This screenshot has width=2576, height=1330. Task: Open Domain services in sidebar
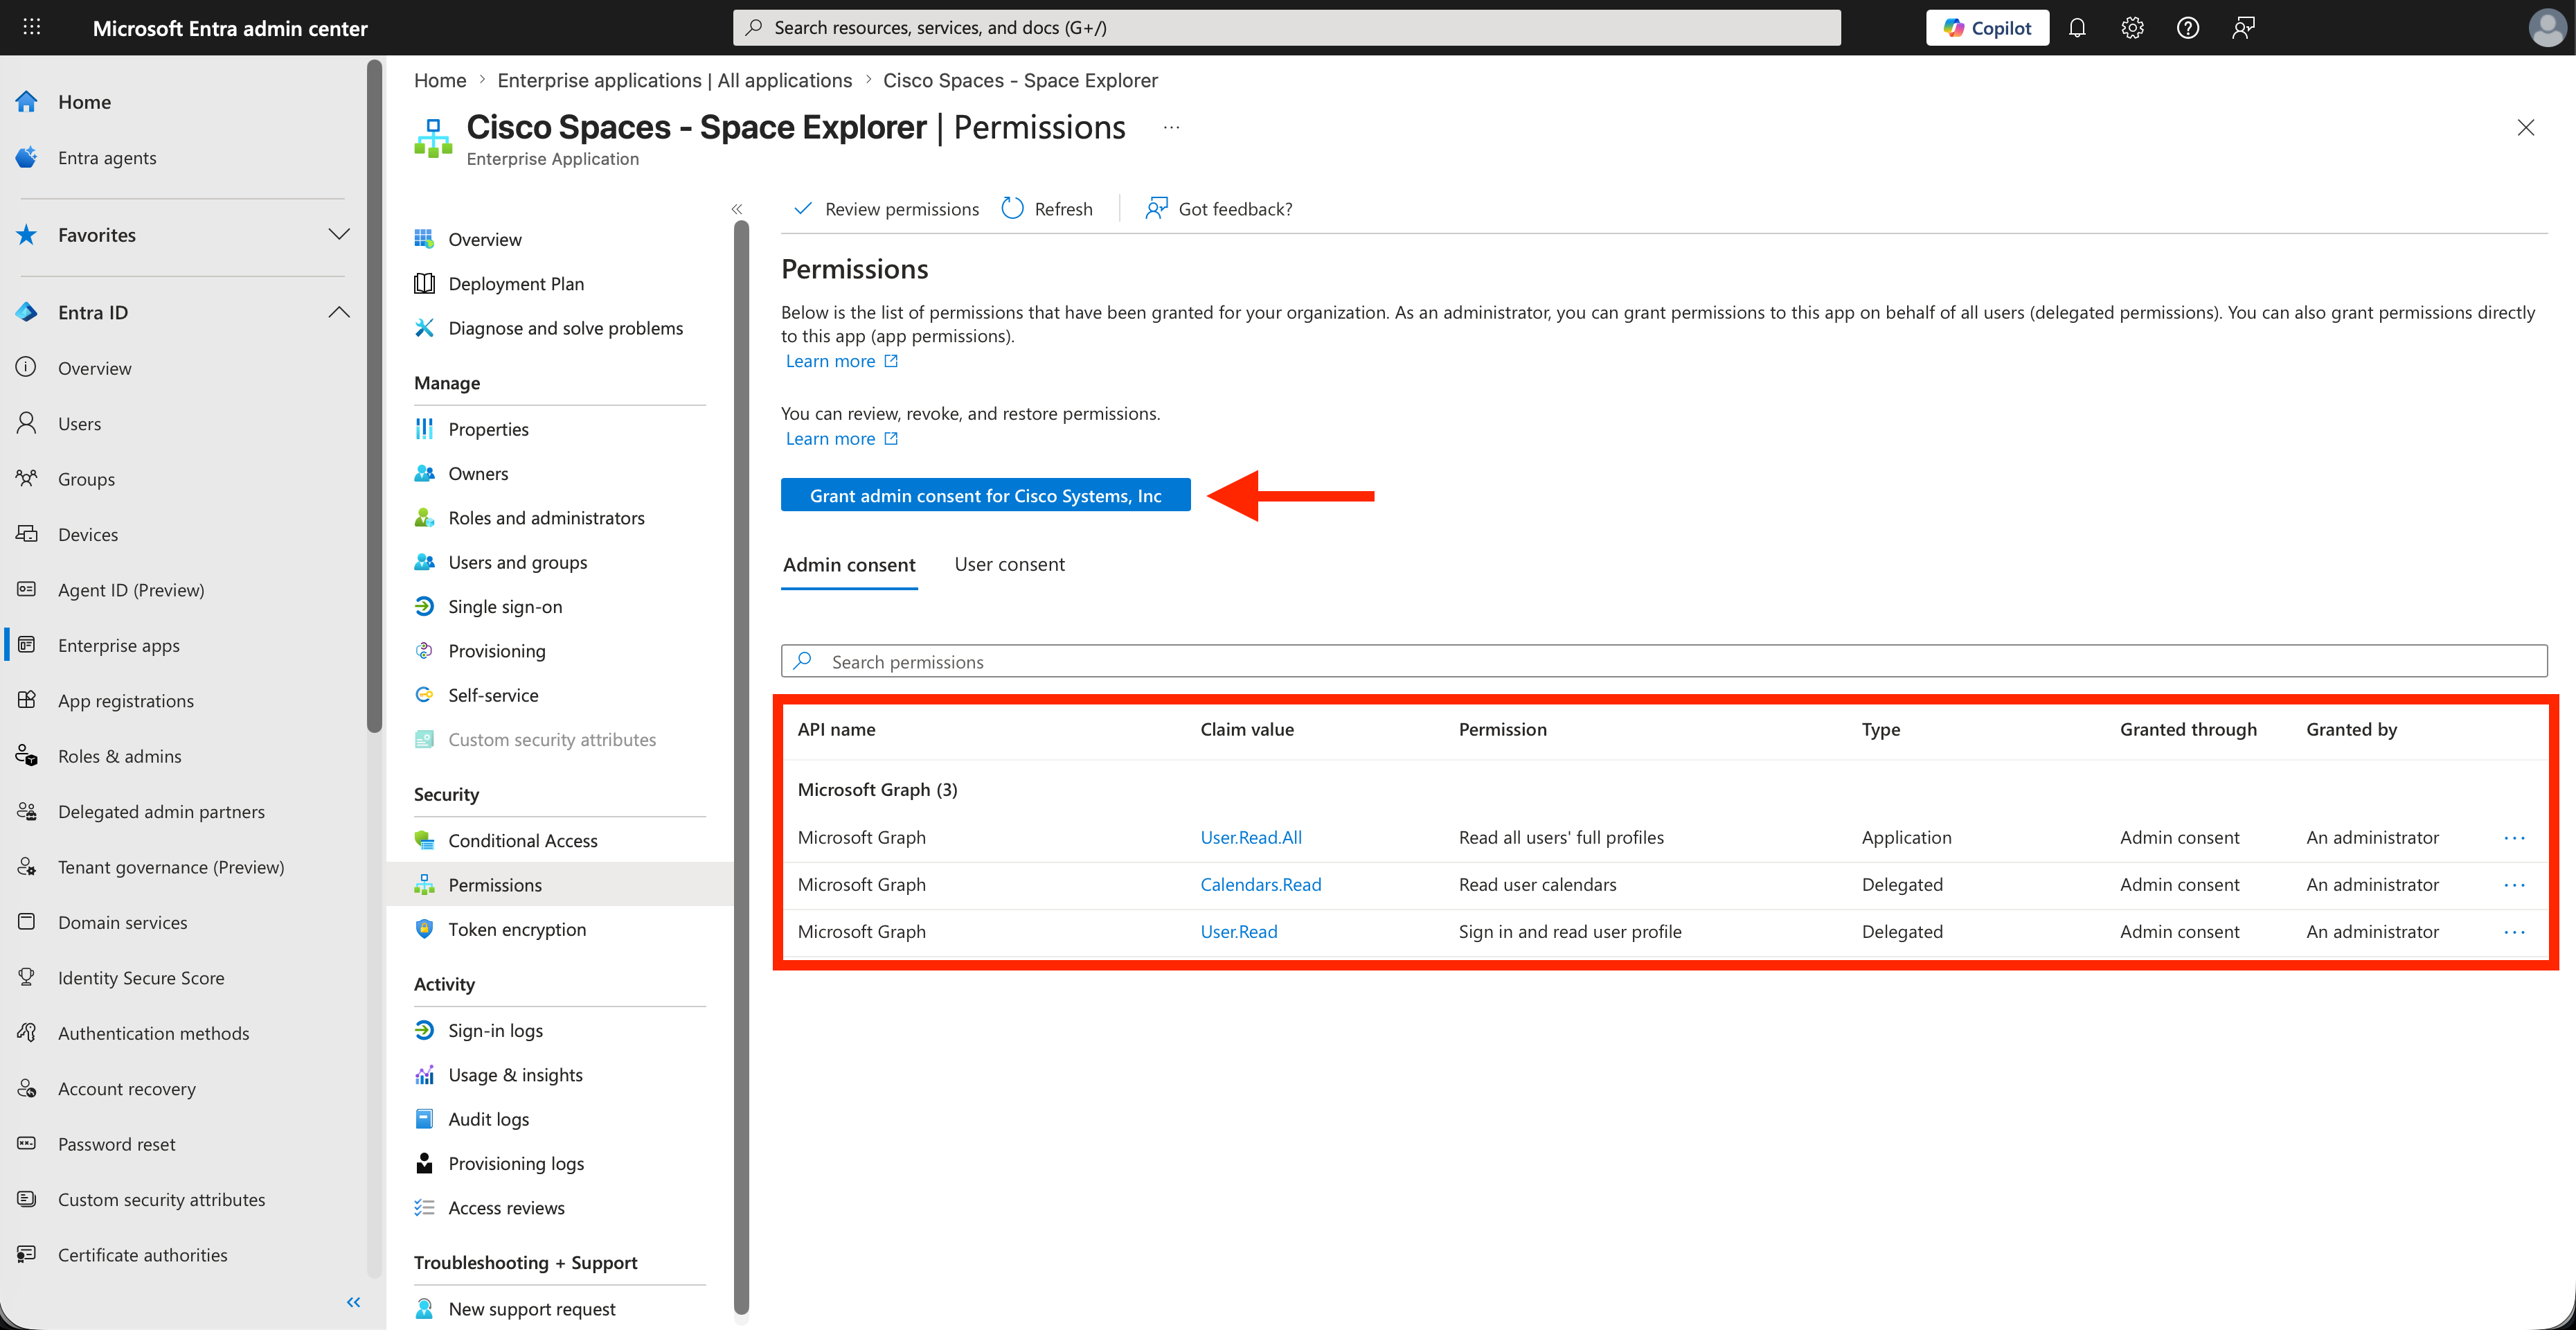[x=123, y=922]
